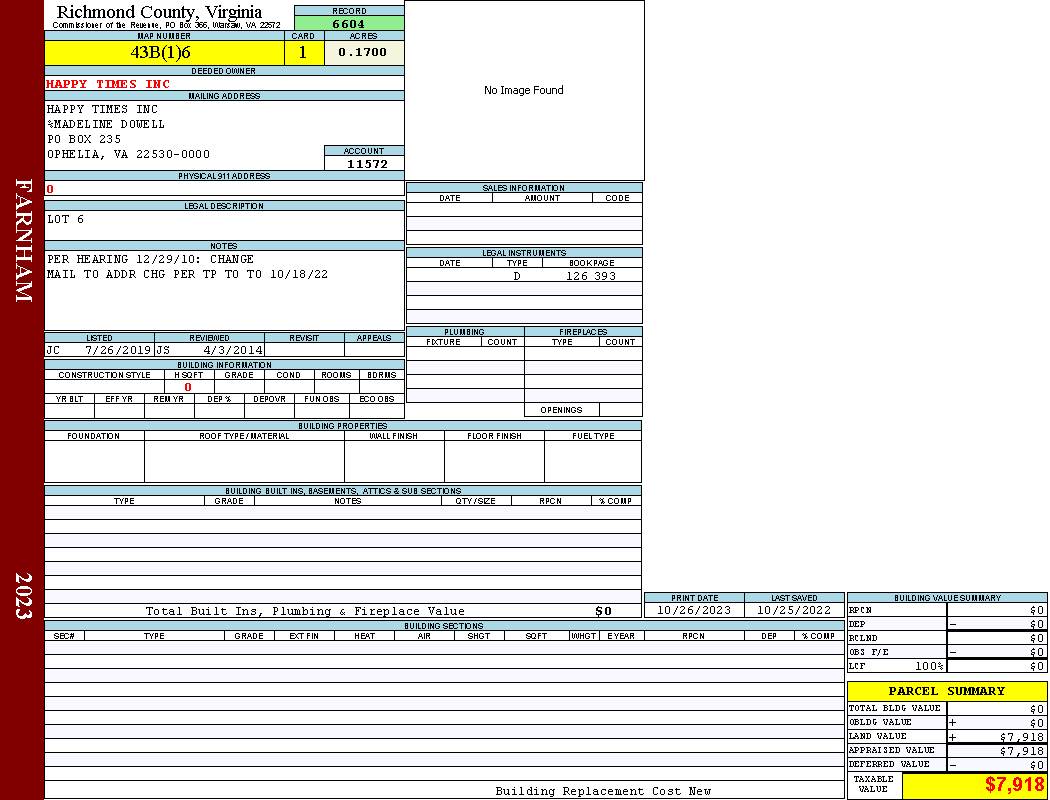Click the yellow Parcel Summary header
The width and height of the screenshot is (1050, 800).
coord(946,691)
